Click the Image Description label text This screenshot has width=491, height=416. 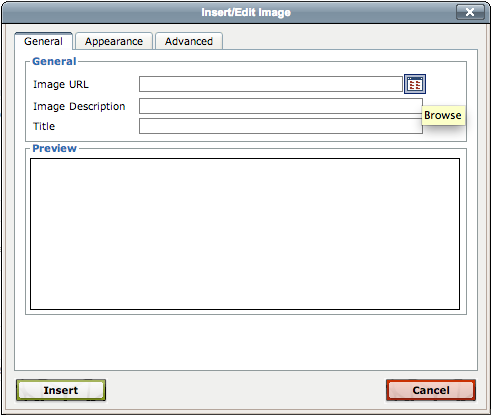[x=79, y=106]
